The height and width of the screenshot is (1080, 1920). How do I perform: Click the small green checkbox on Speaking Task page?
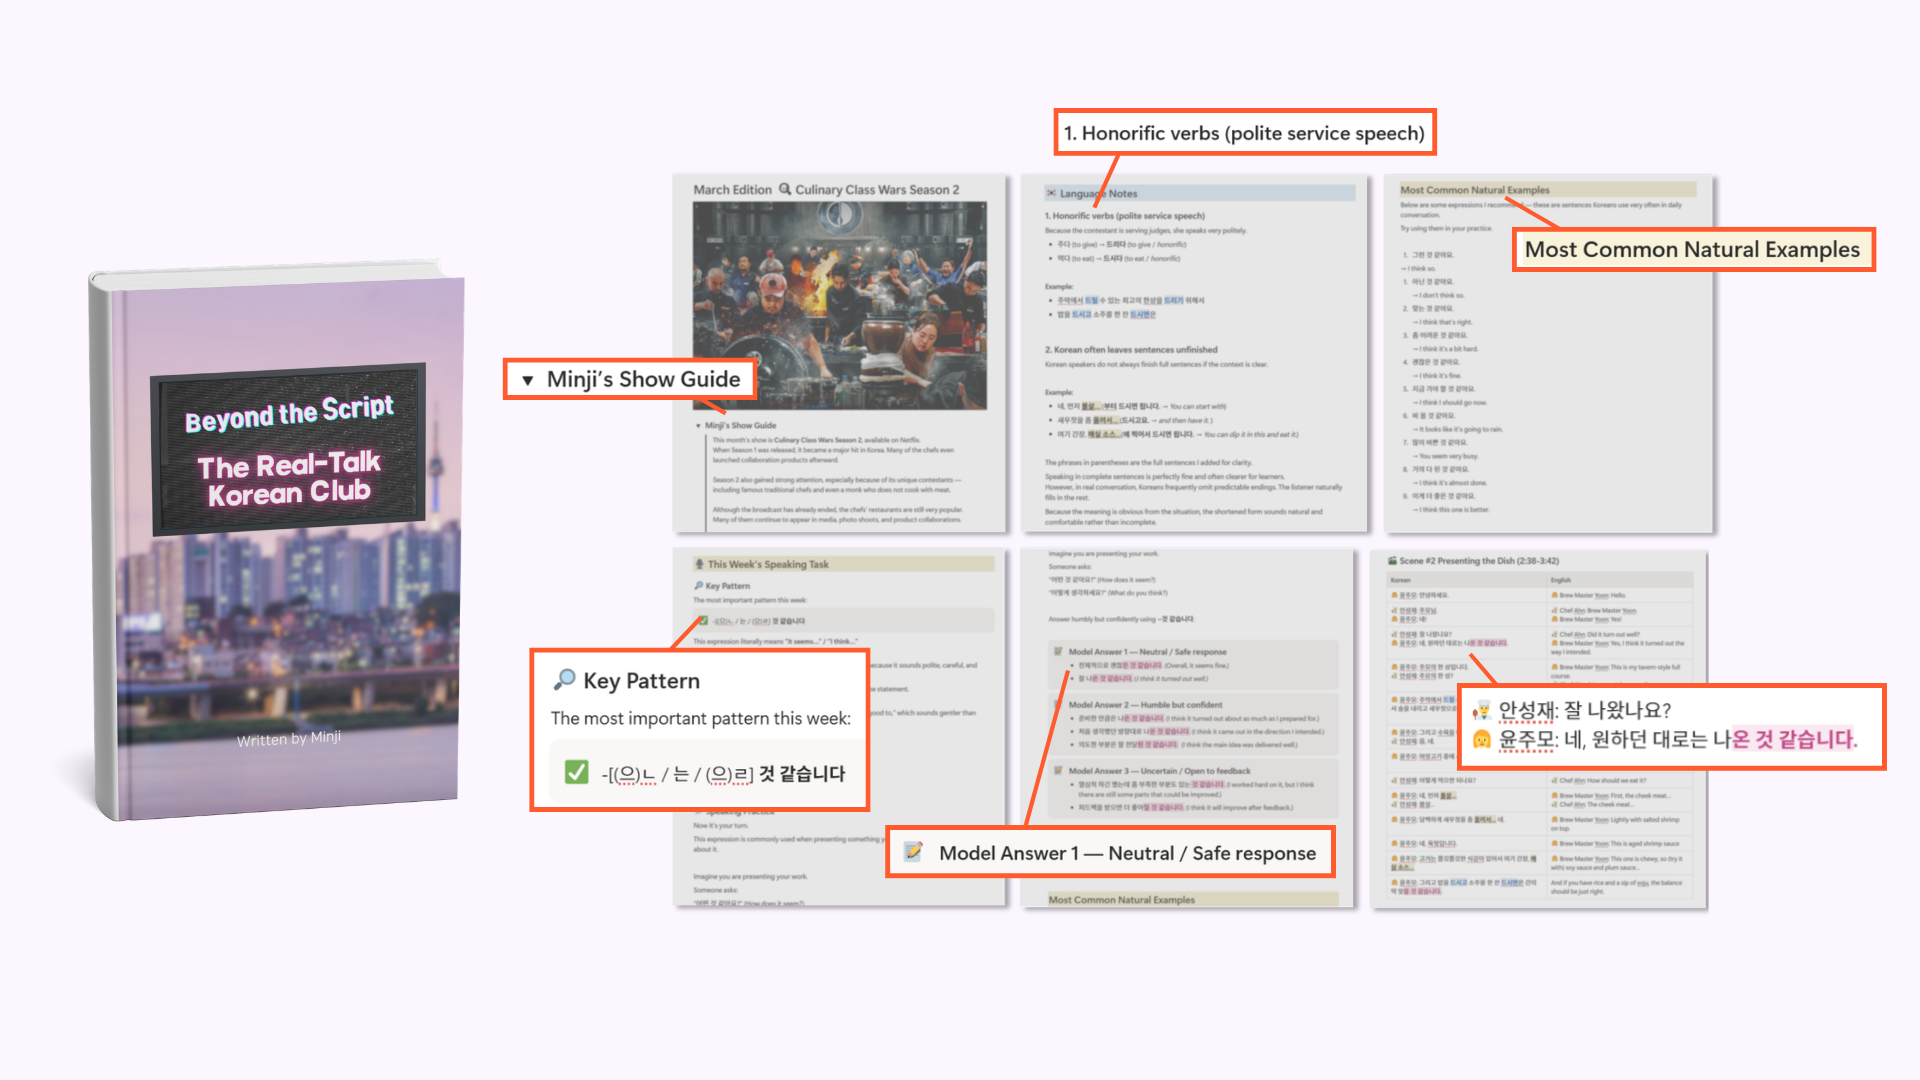703,621
